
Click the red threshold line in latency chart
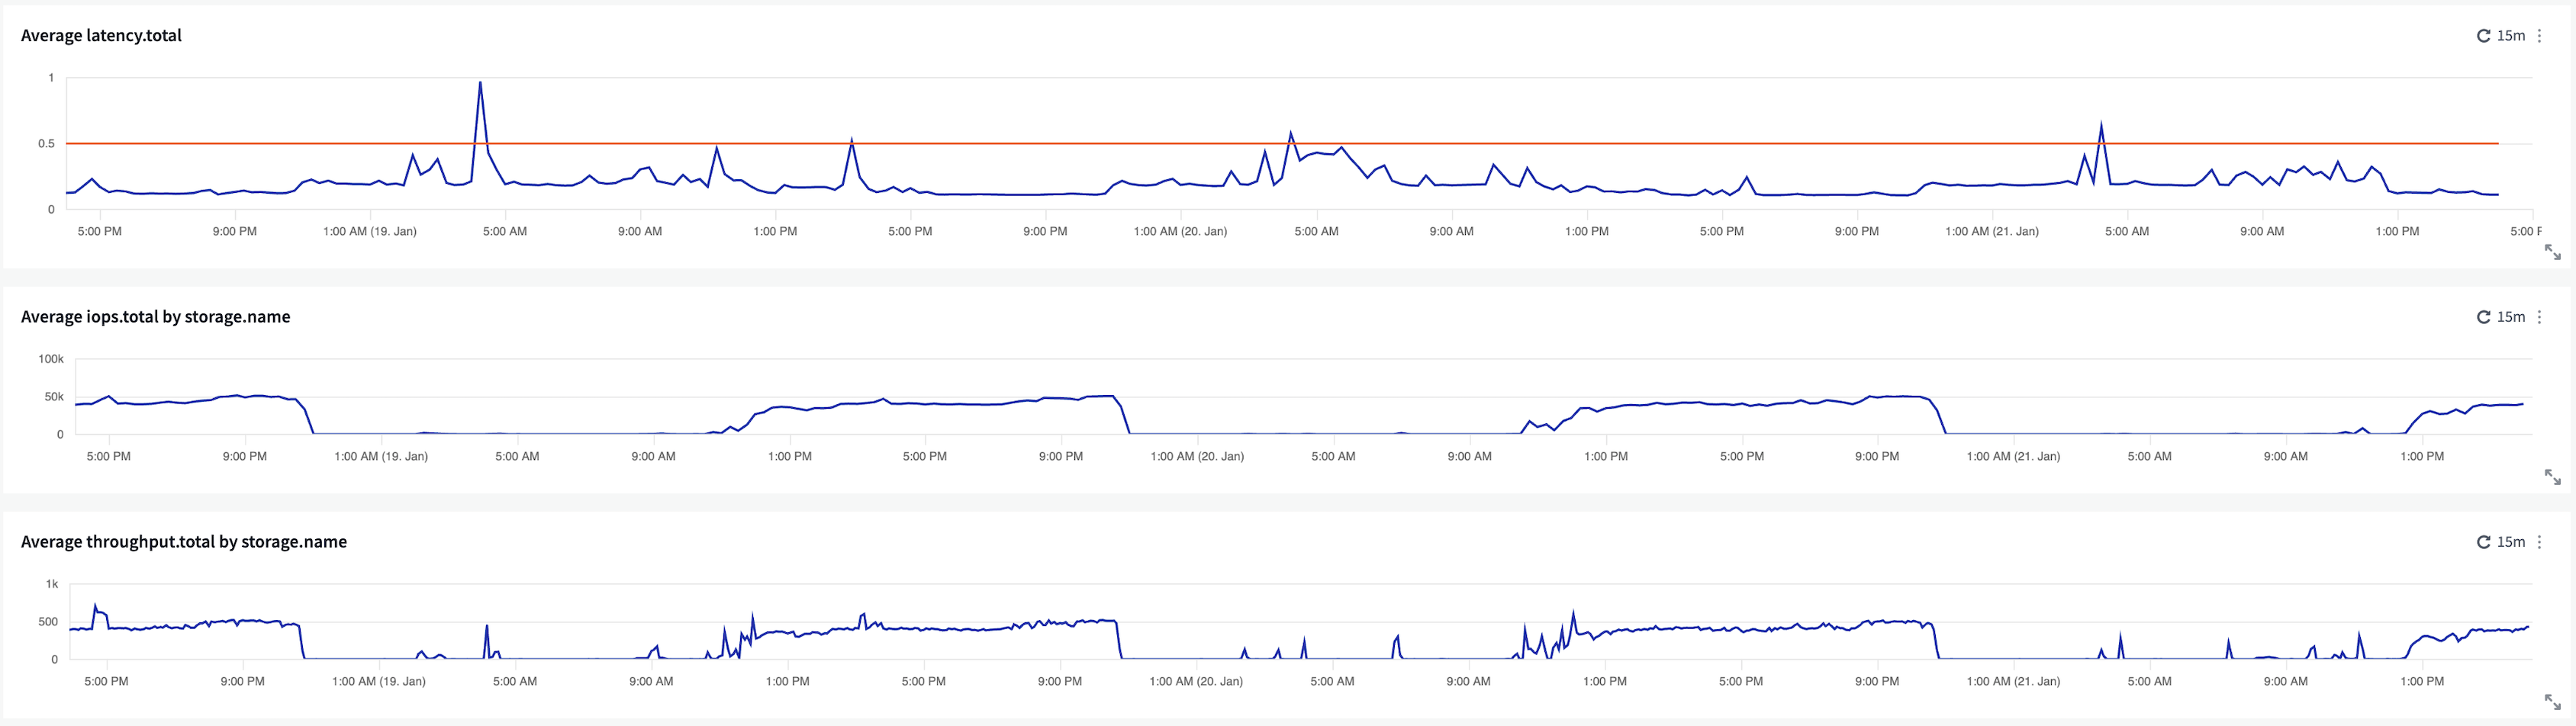1000,144
